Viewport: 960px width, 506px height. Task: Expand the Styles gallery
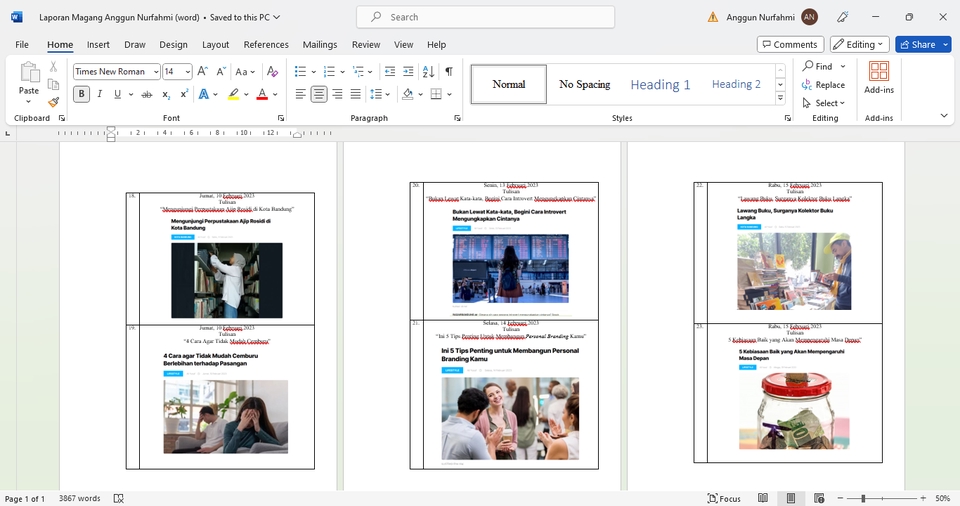(781, 98)
